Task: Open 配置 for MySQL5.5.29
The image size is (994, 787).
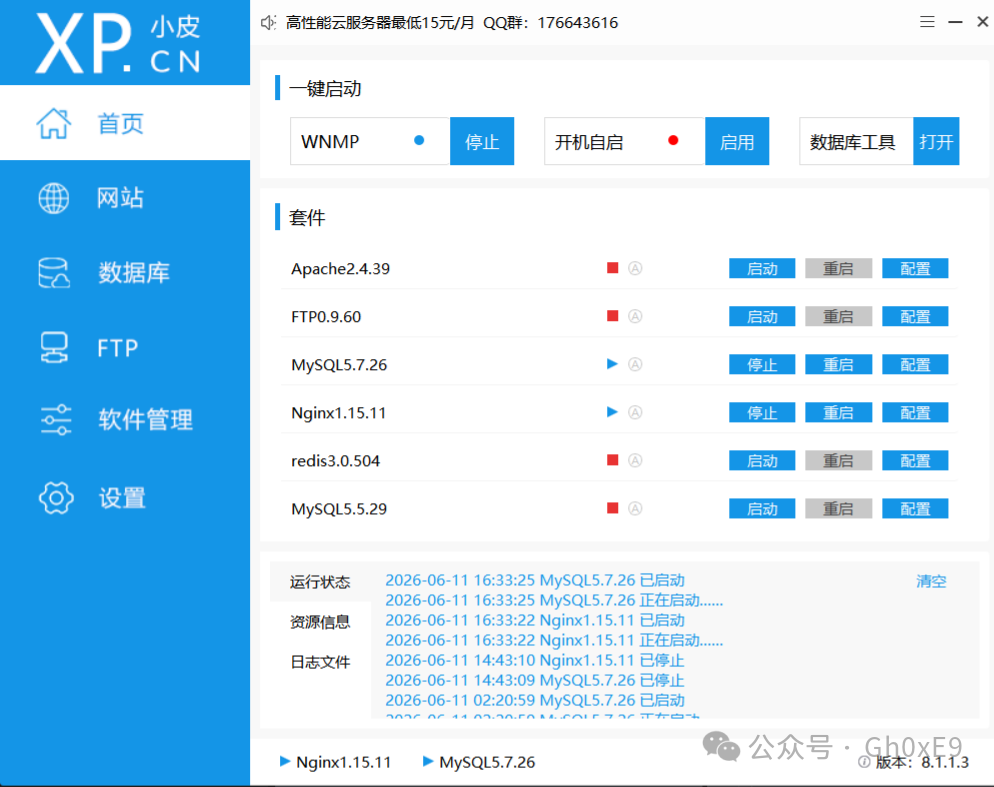Action: coord(915,509)
